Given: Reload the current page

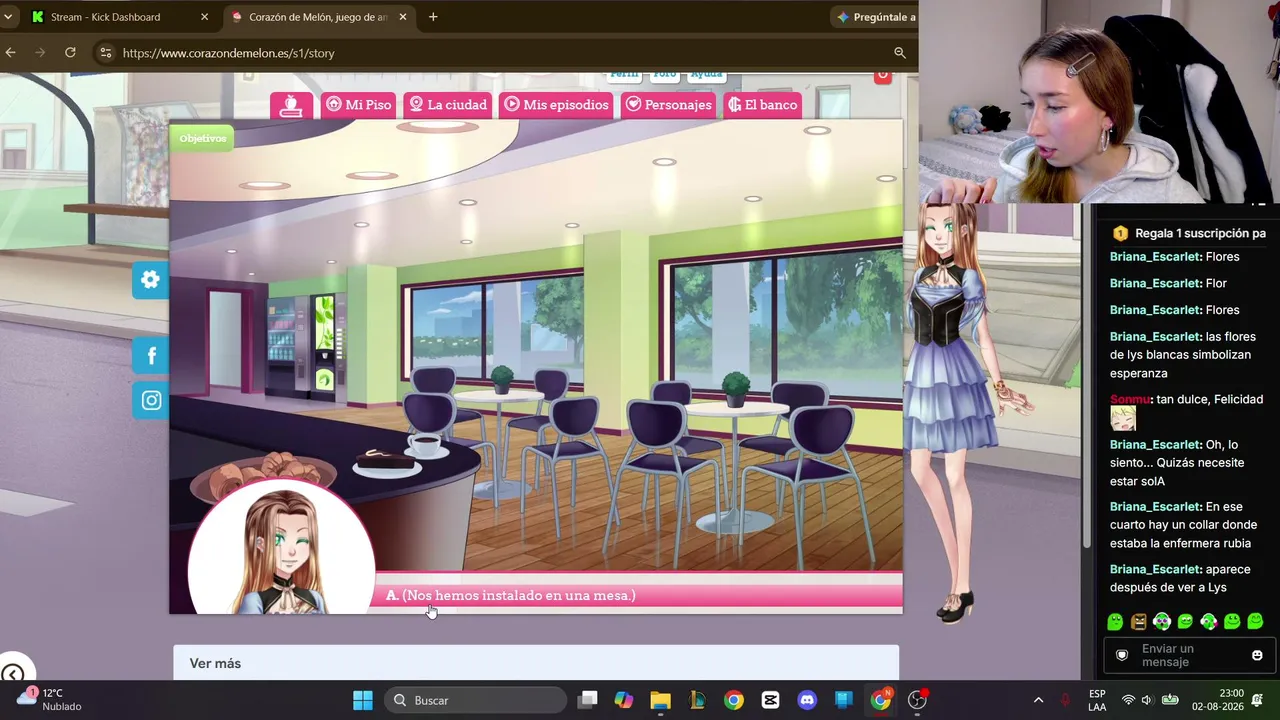Looking at the screenshot, I should pyautogui.click(x=70, y=53).
